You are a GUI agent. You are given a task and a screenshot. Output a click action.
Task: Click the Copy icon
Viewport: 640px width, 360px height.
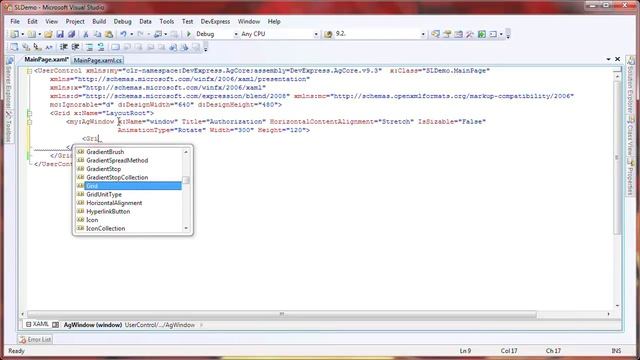click(x=97, y=34)
